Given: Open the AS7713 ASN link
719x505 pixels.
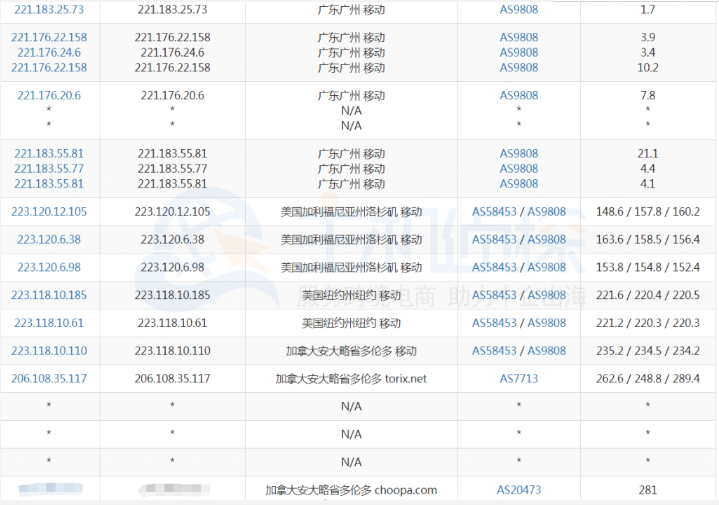Looking at the screenshot, I should [x=518, y=379].
